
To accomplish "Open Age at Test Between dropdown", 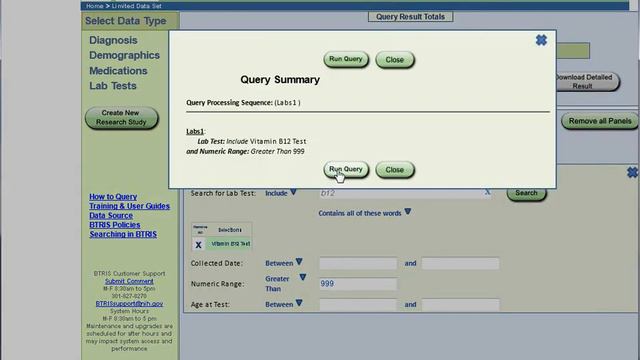I will tap(299, 303).
